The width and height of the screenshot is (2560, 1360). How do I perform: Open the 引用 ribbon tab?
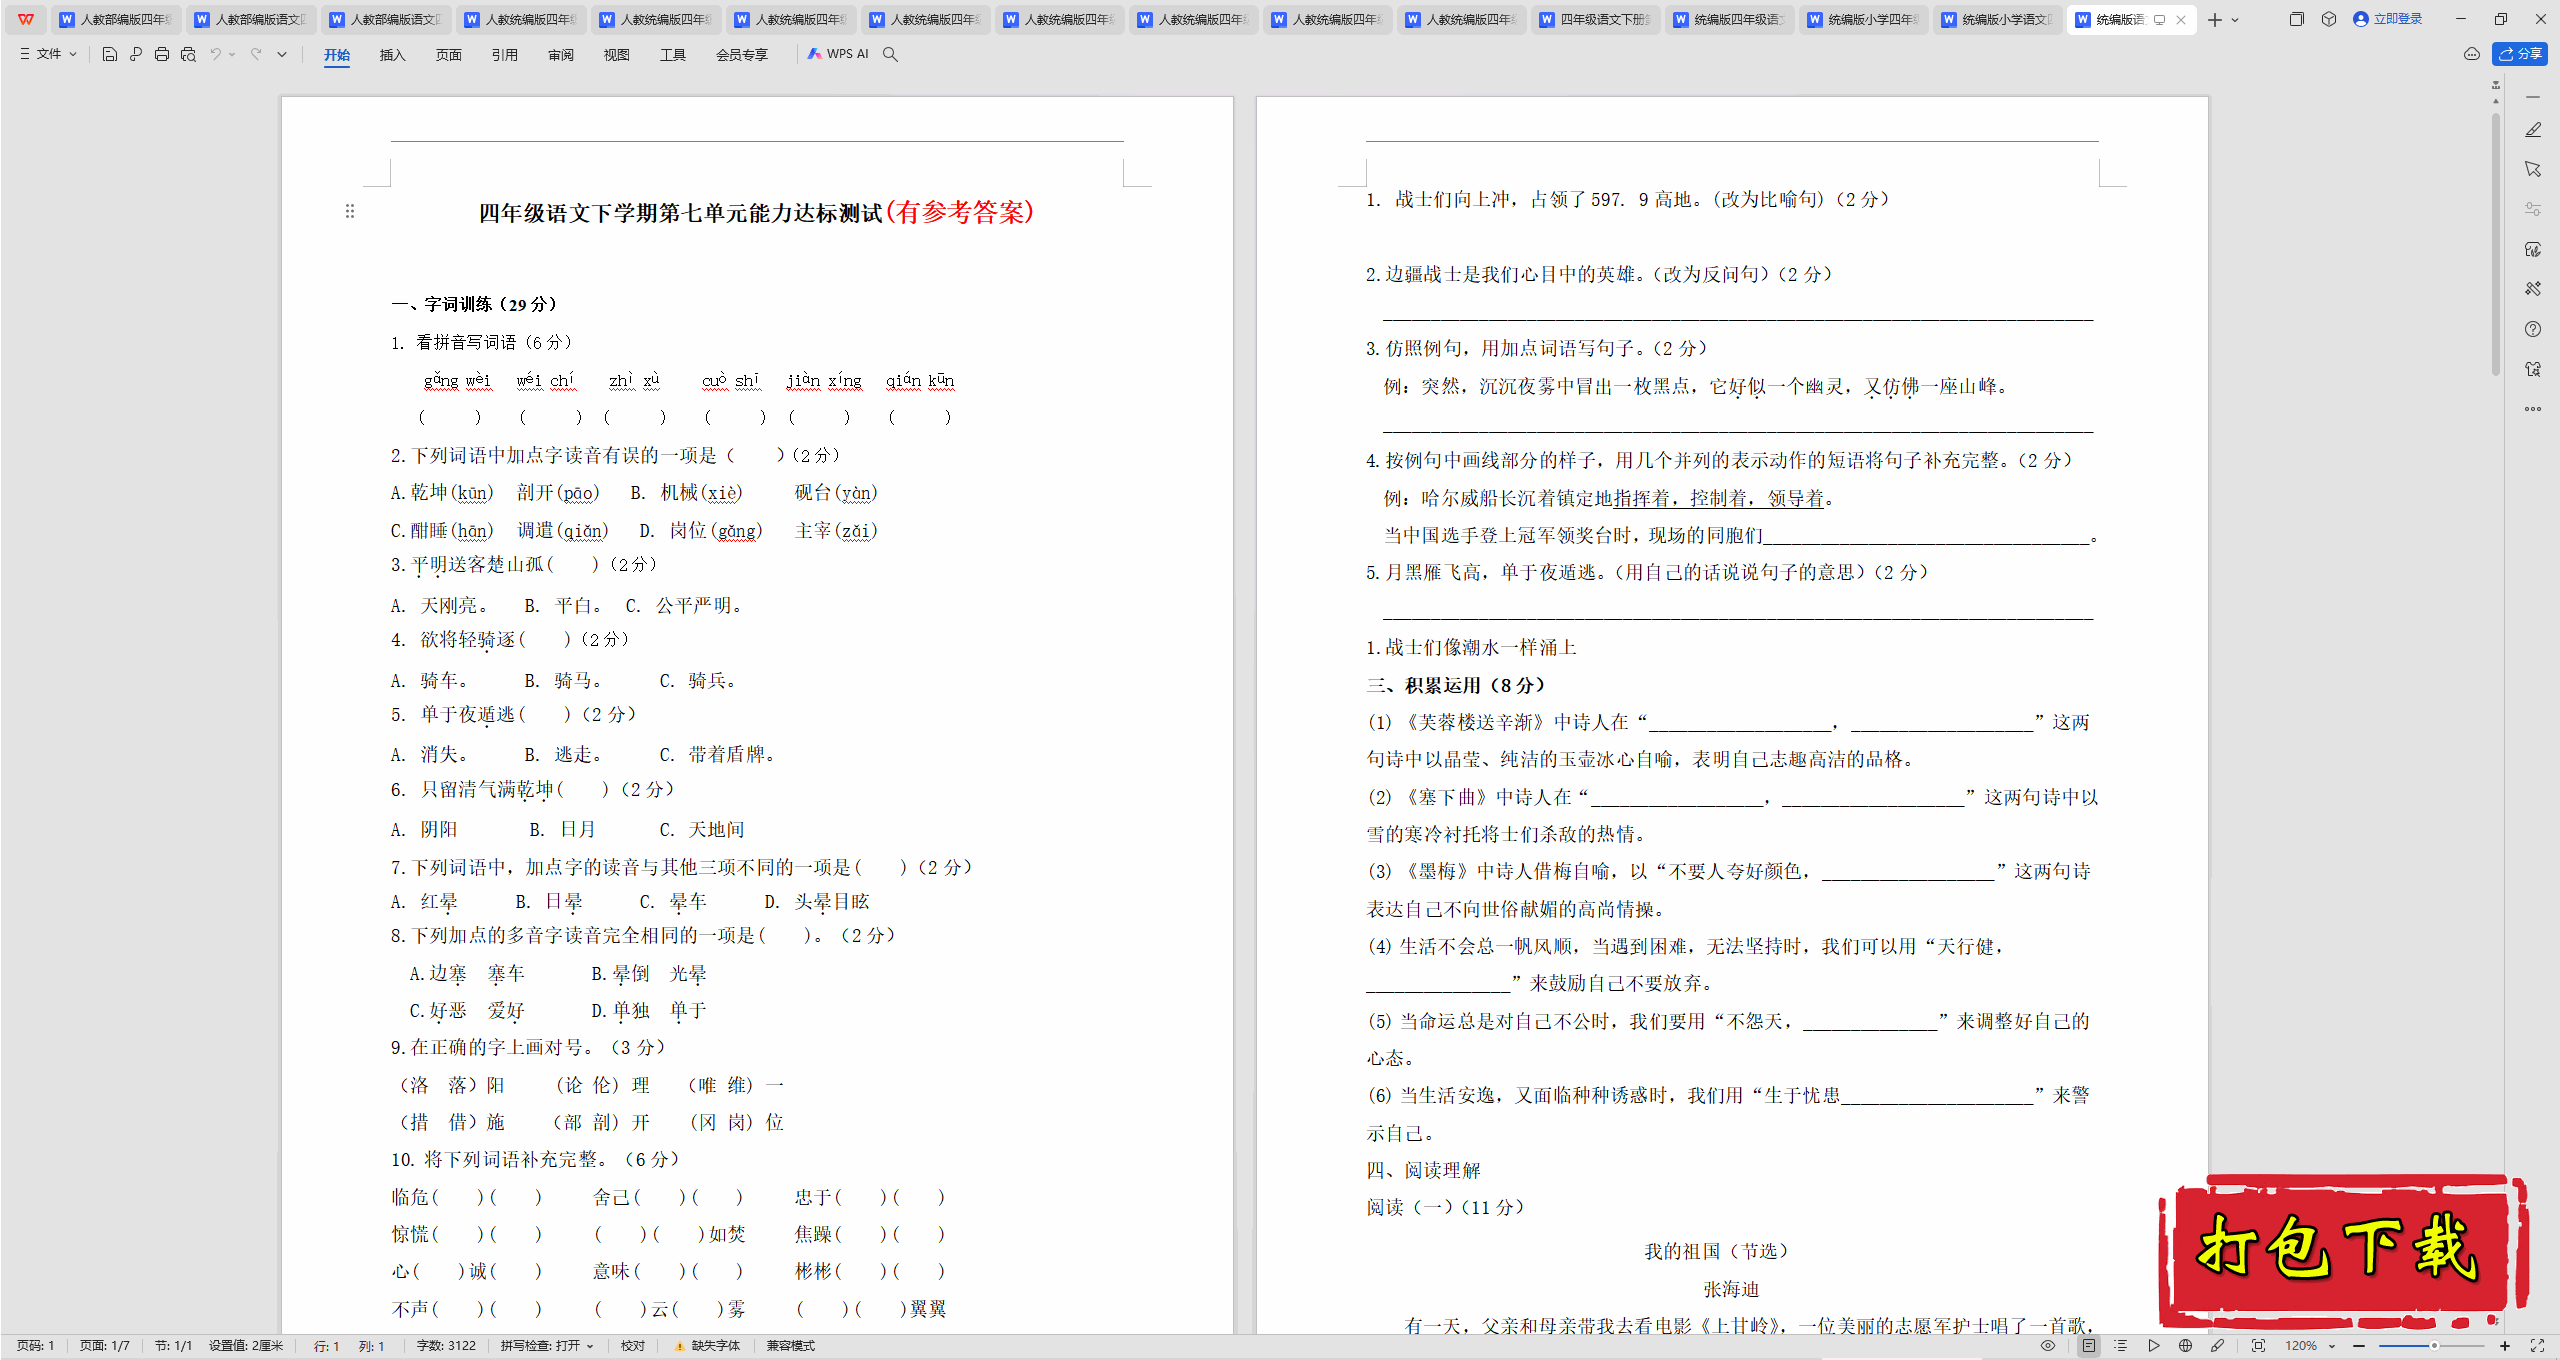tap(505, 55)
